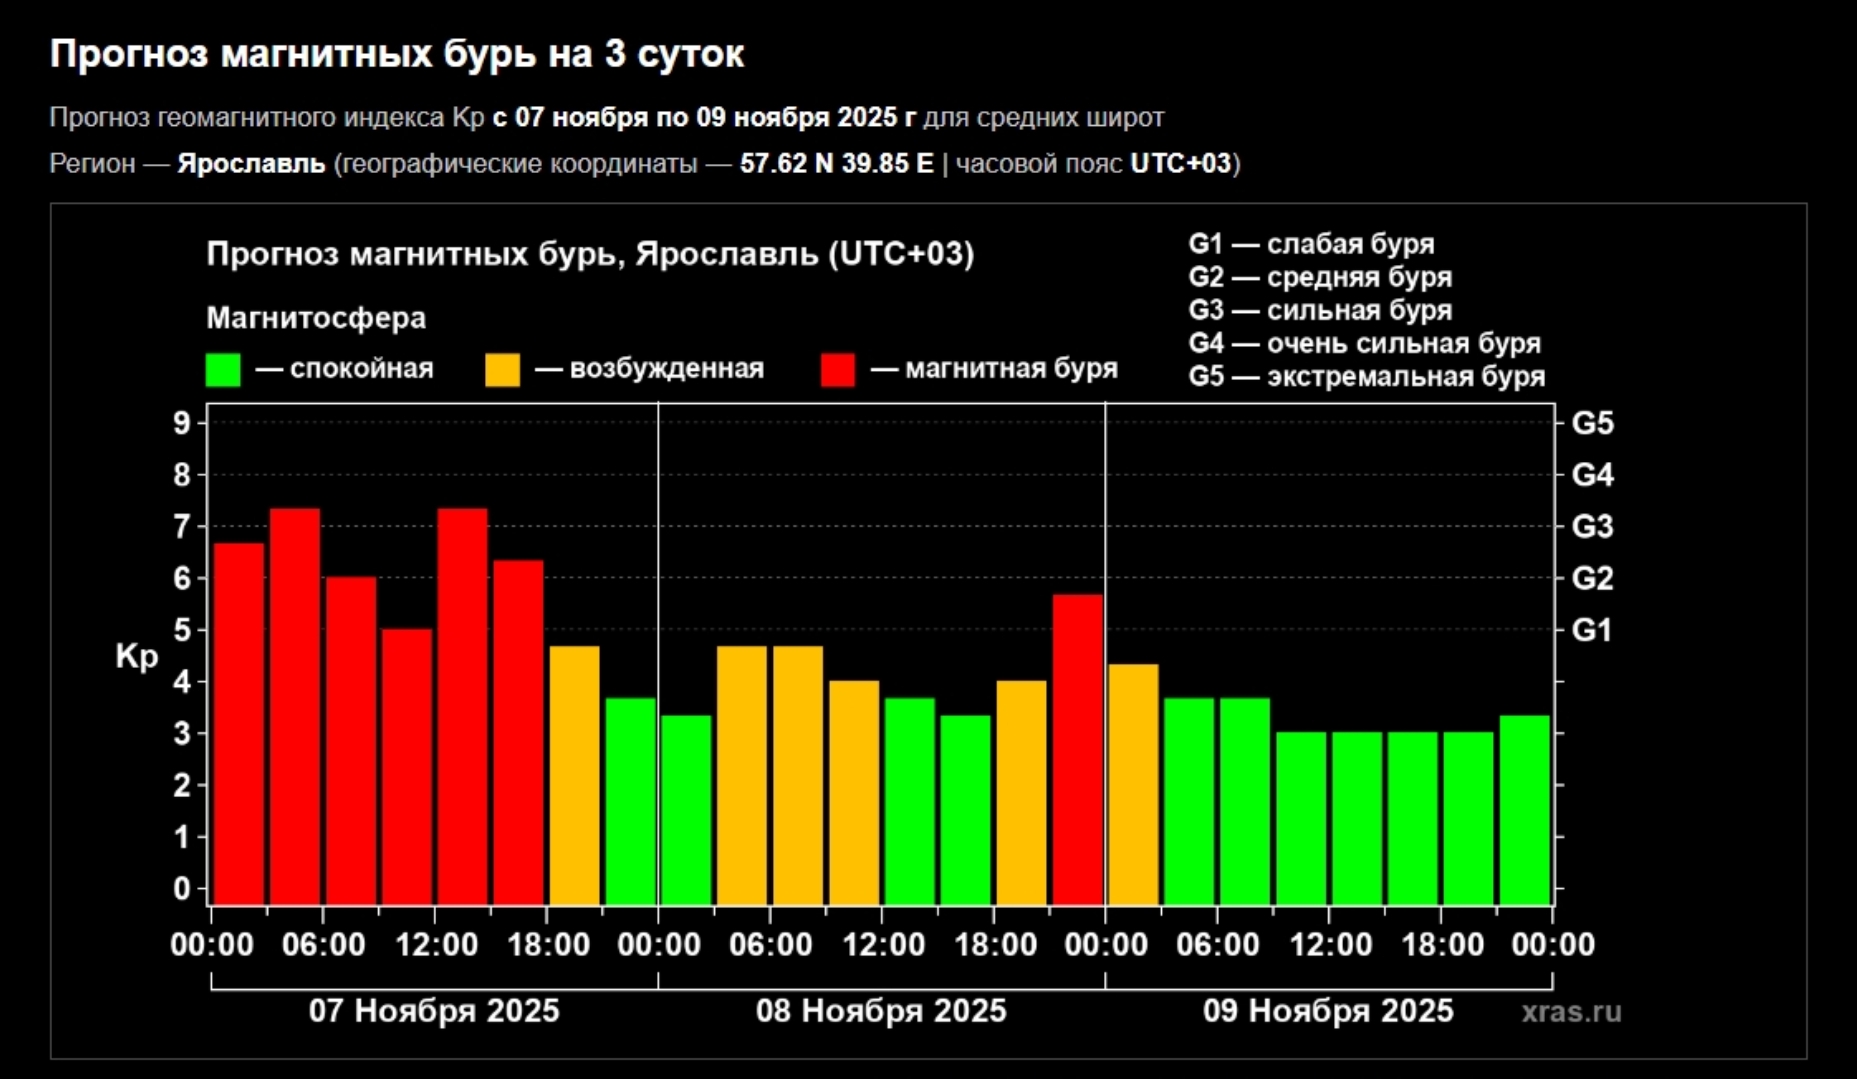Select the "07 Ноября 2025" date label
Screen dimensions: 1857x1079
tap(433, 1010)
